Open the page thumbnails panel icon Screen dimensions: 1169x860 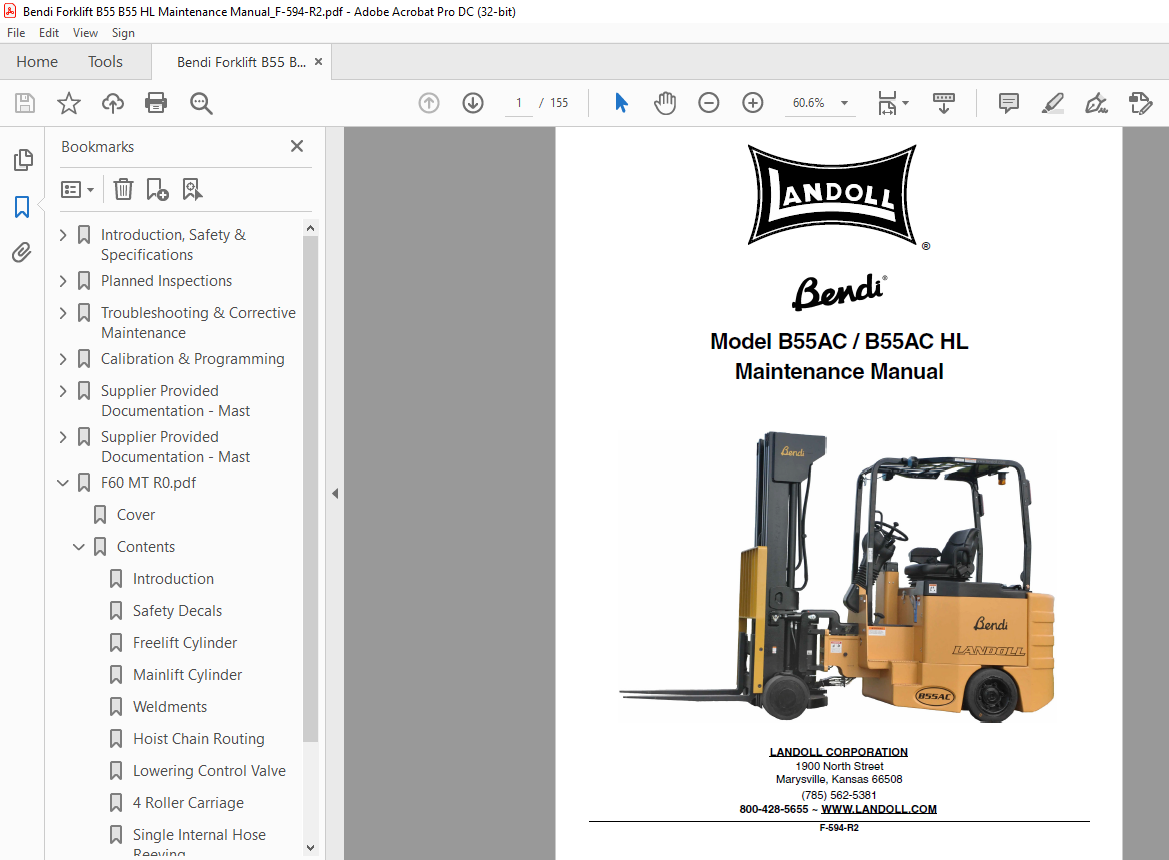point(22,159)
